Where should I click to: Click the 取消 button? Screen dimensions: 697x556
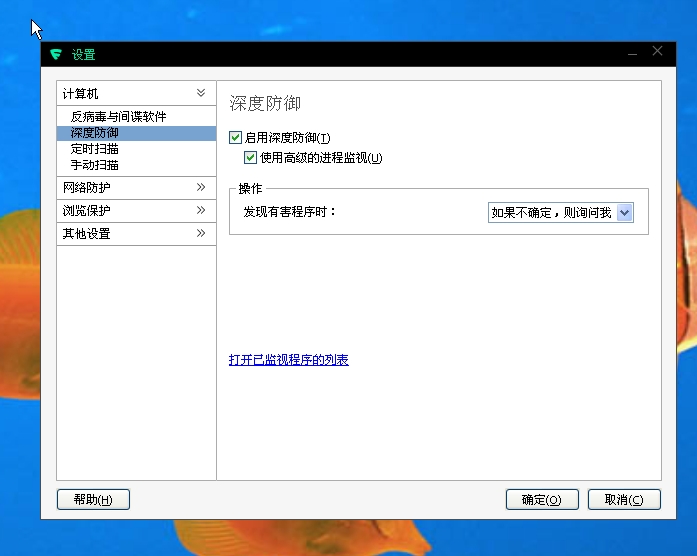pos(624,500)
